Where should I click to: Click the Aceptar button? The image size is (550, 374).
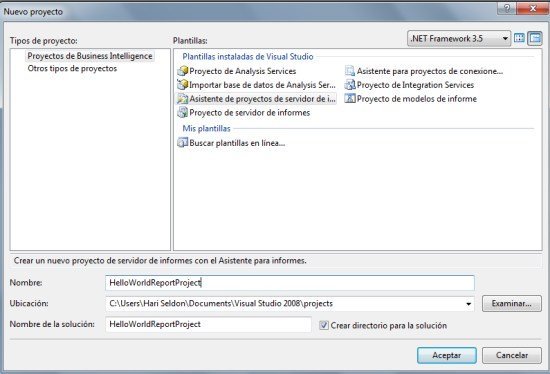click(447, 355)
